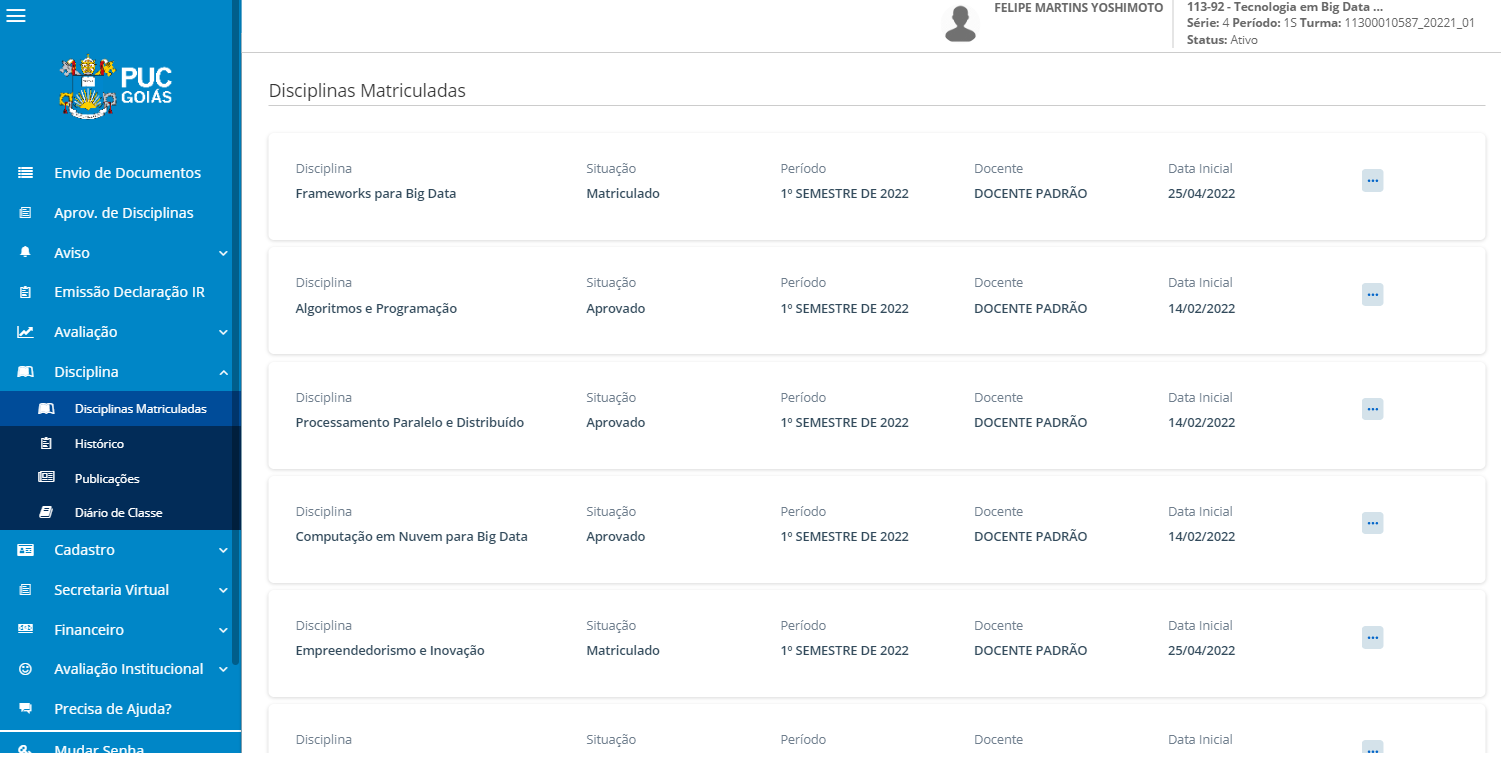Click date 25/04/2022 in Frameworks row
The width and height of the screenshot is (1501, 763).
point(1202,194)
